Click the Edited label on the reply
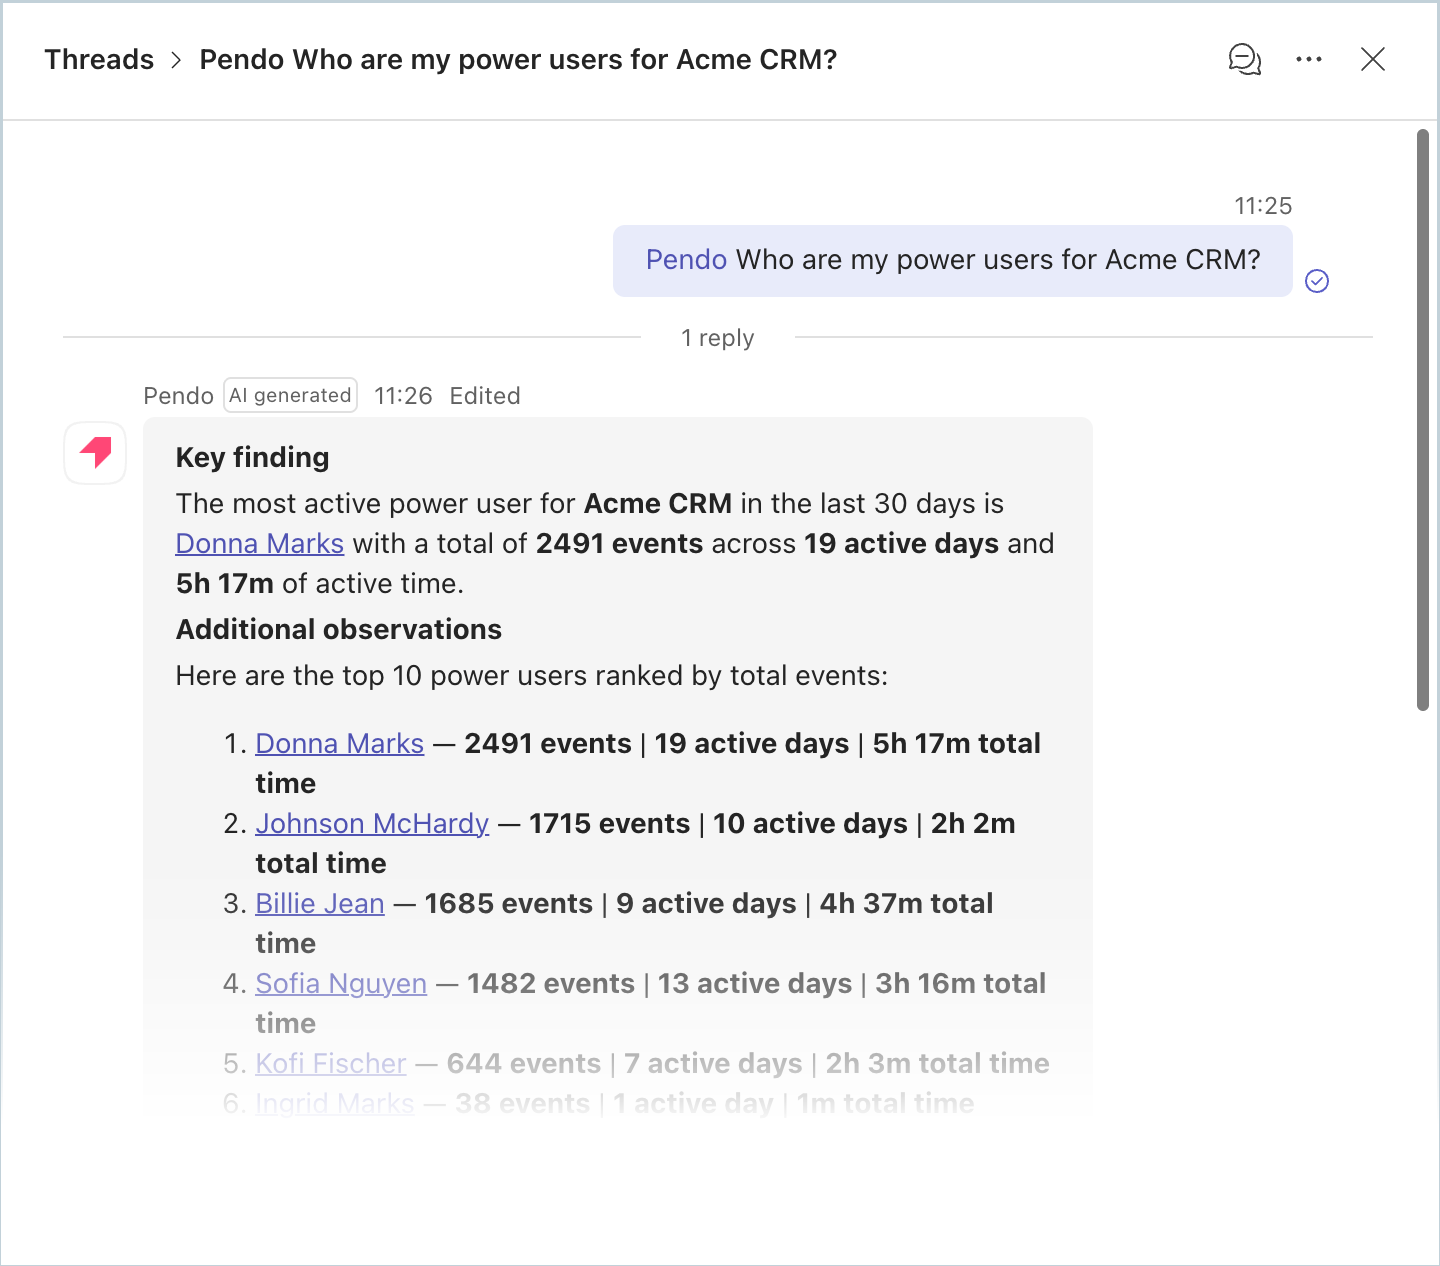This screenshot has height=1266, width=1440. click(485, 396)
